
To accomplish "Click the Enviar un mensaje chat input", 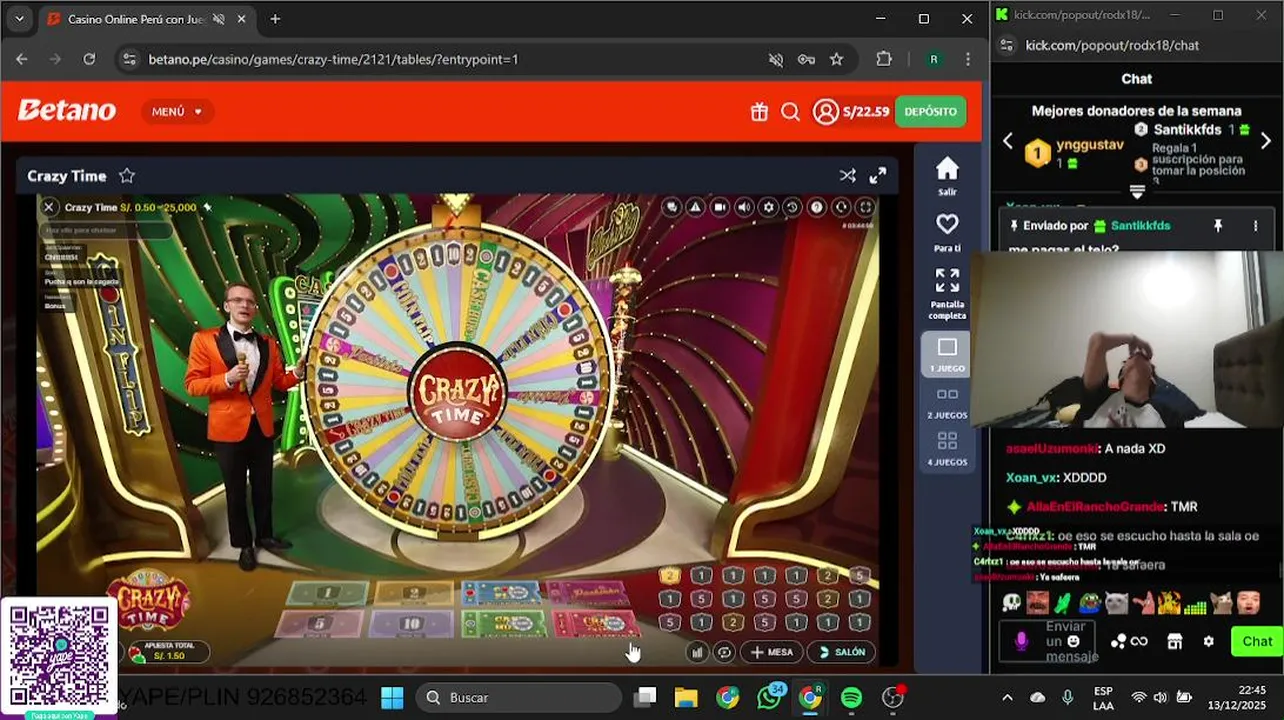I will [x=1048, y=642].
